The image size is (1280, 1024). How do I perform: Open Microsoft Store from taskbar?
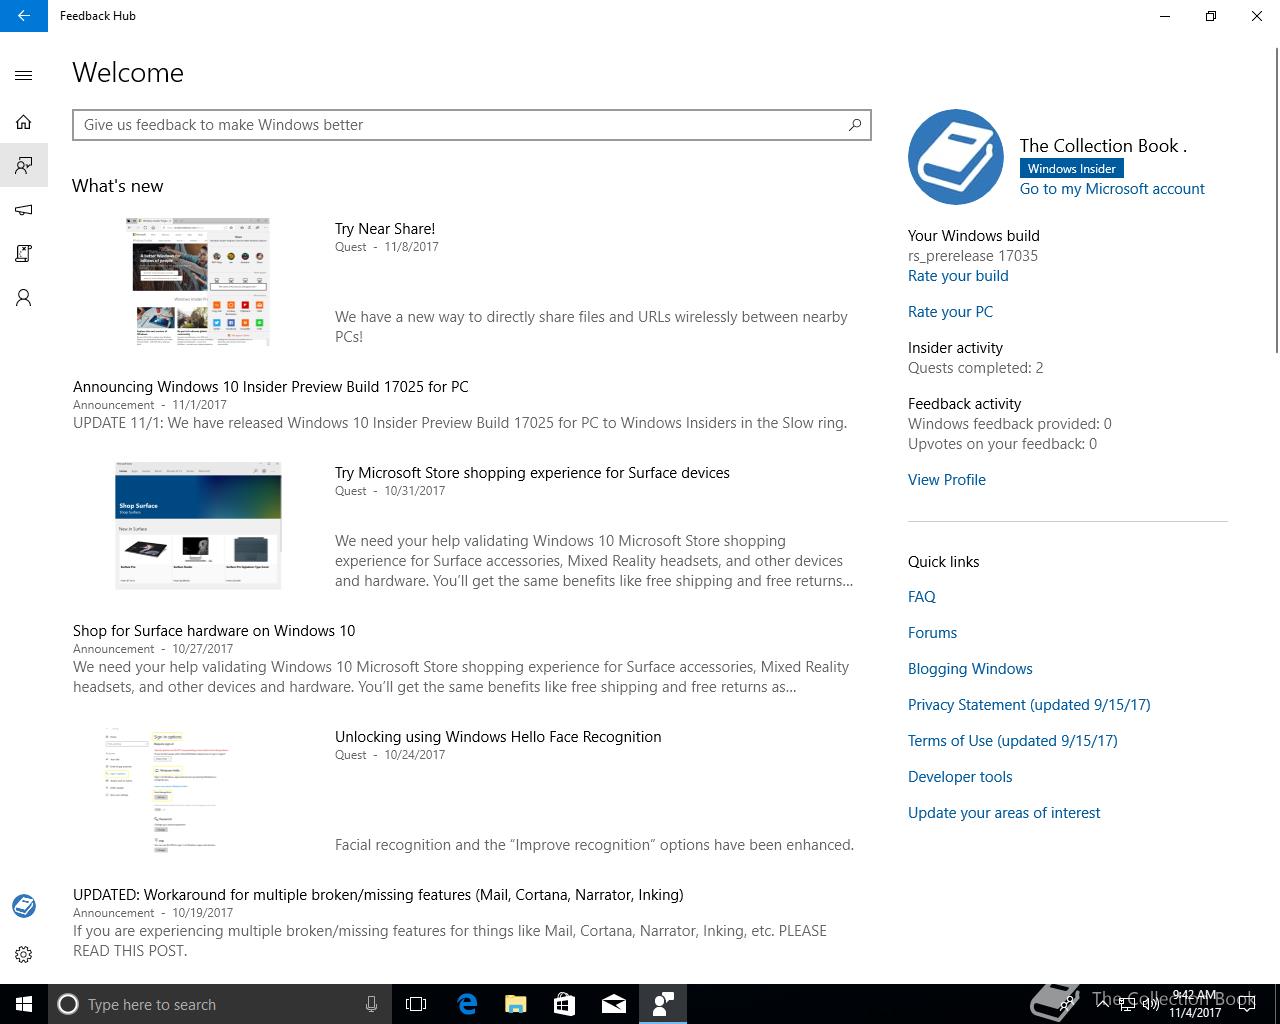(565, 1004)
